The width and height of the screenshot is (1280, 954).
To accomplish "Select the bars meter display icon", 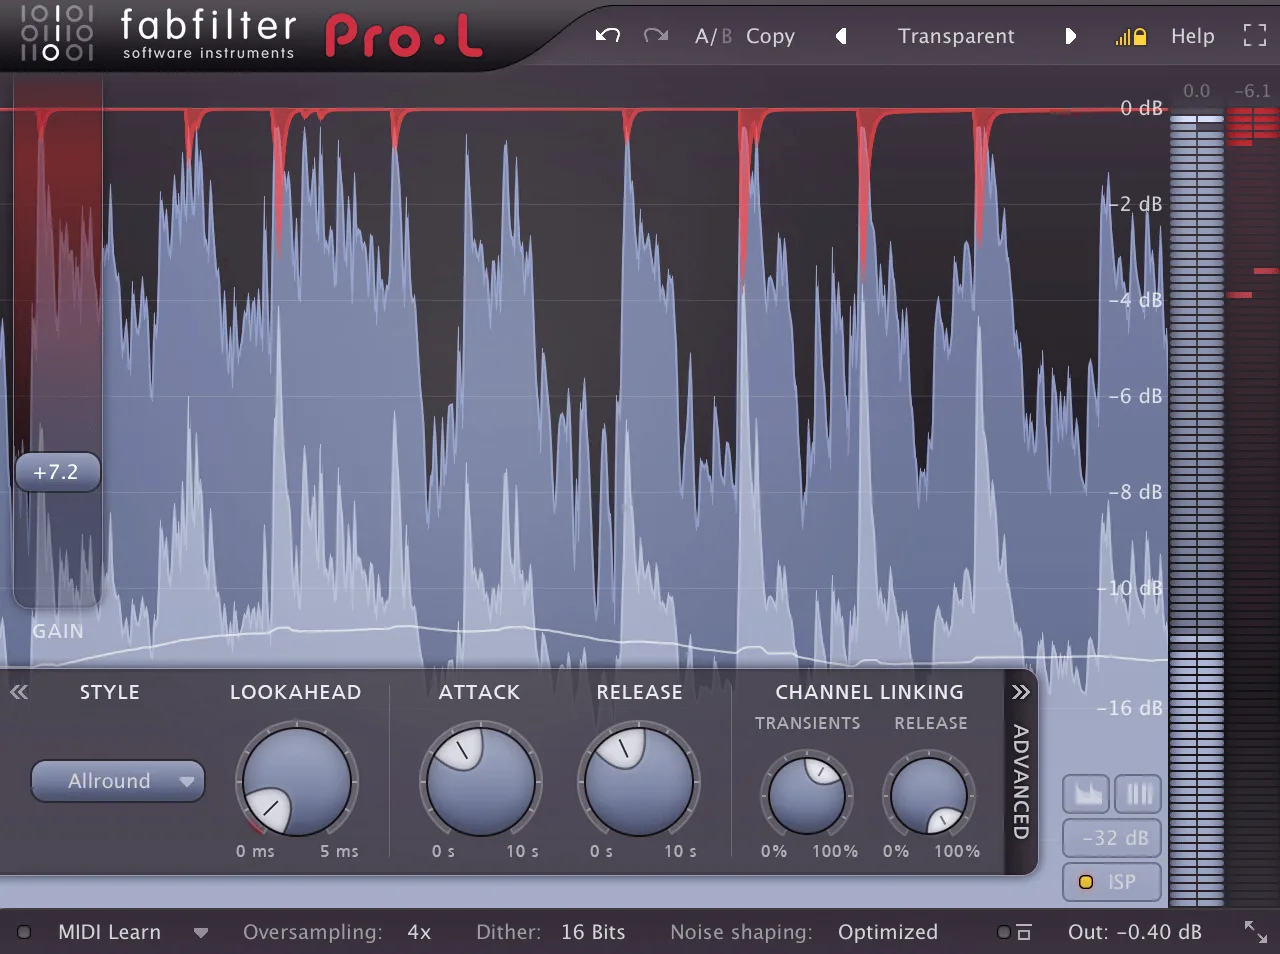I will point(1138,795).
